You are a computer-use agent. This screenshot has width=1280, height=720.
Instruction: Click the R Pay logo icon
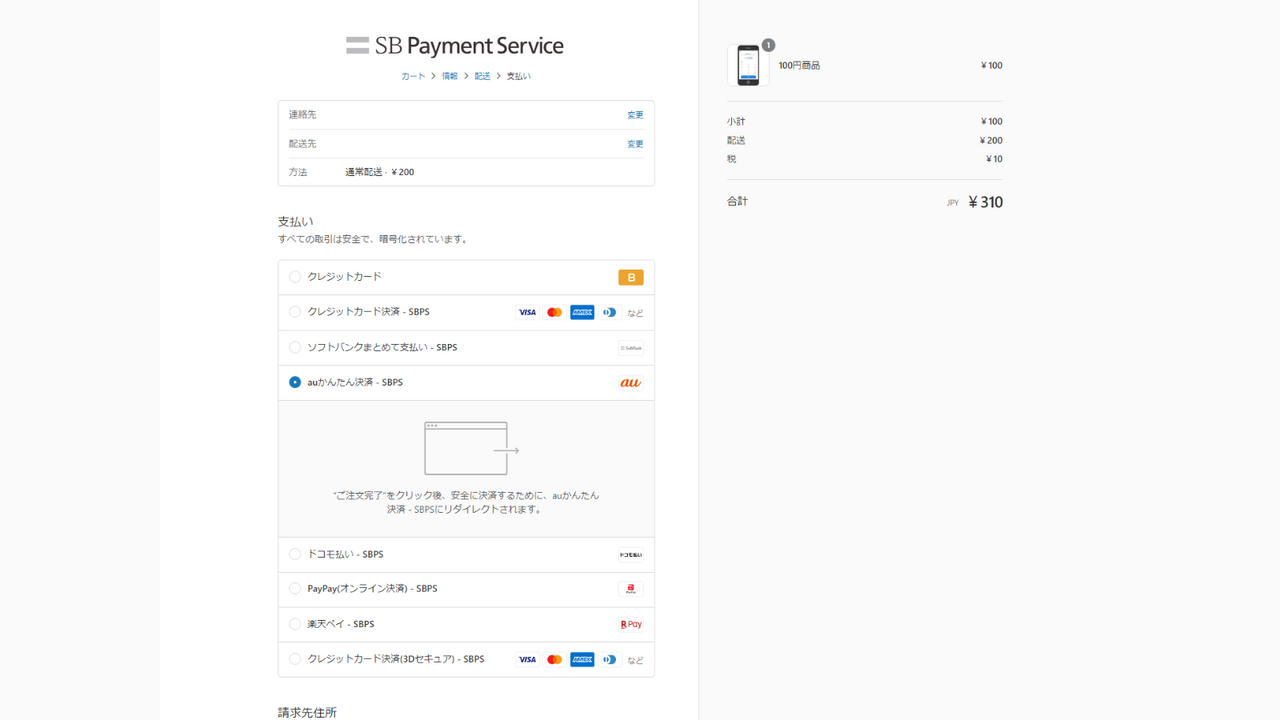pyautogui.click(x=631, y=625)
